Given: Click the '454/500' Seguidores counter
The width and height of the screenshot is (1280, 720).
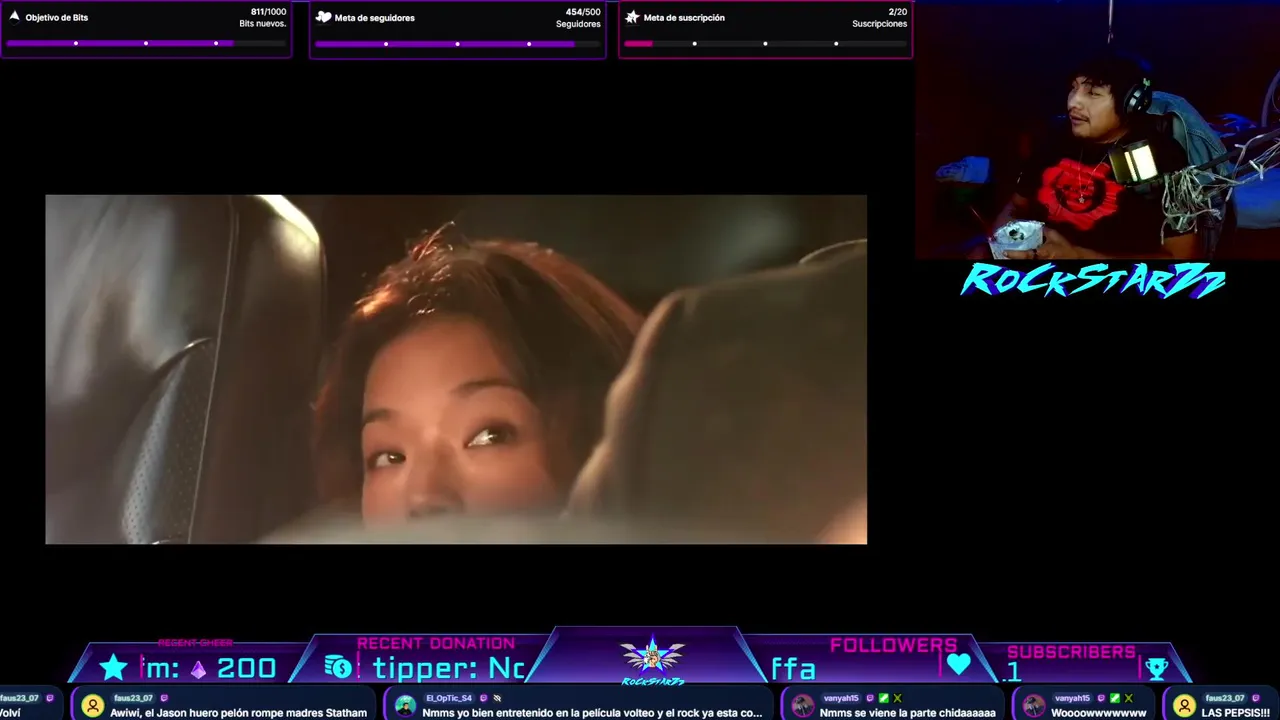Looking at the screenshot, I should (583, 12).
